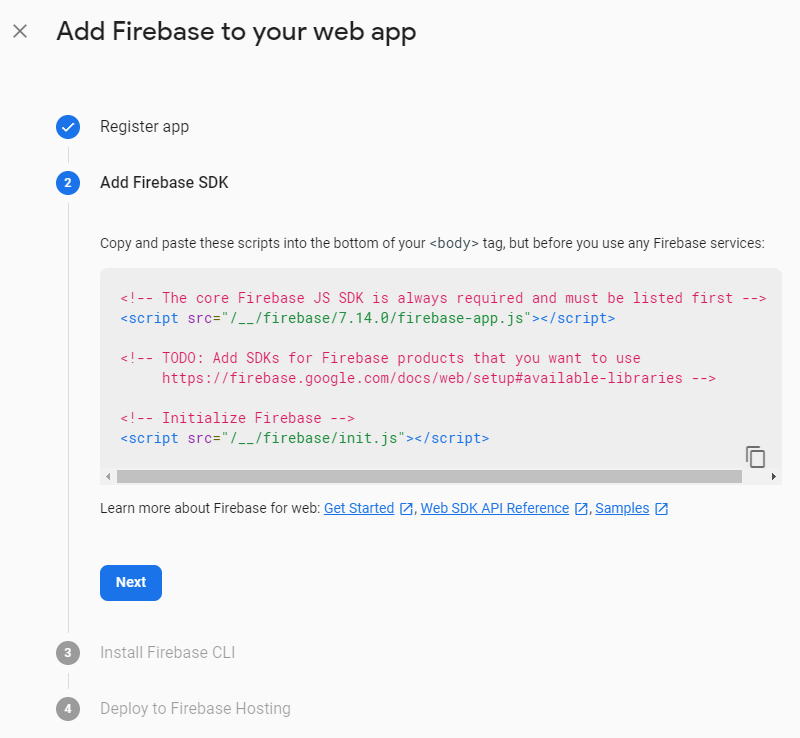
Task: Click the step 2 number circle
Action: click(68, 183)
